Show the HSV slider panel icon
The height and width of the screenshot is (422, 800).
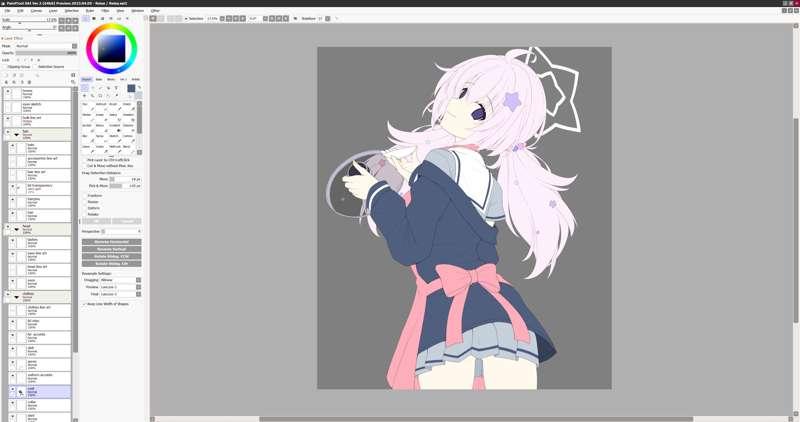point(103,18)
